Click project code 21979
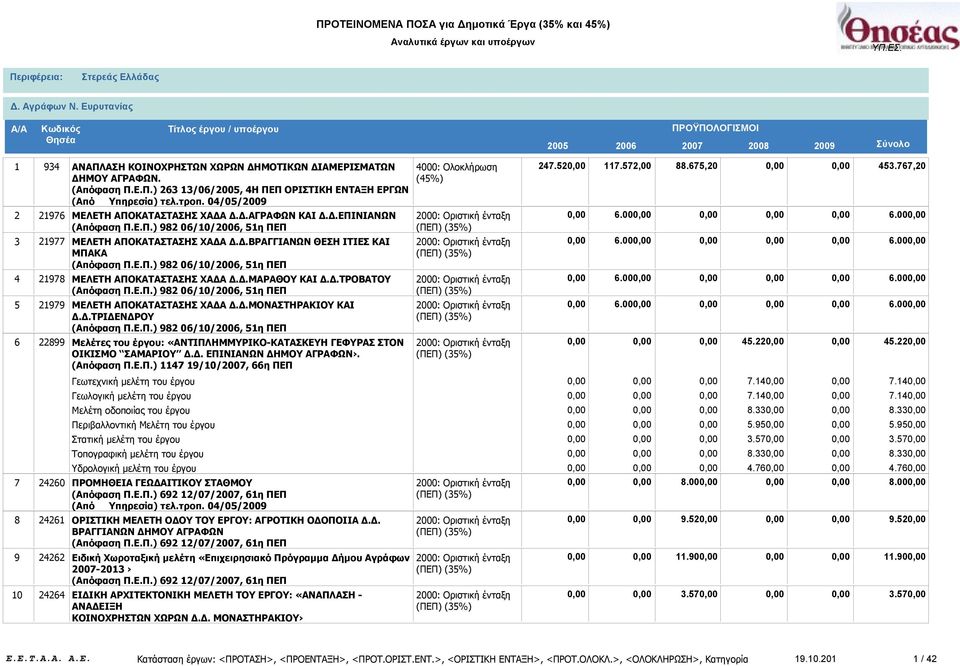Image resolution: width=960 pixels, height=666 pixels. (51, 304)
